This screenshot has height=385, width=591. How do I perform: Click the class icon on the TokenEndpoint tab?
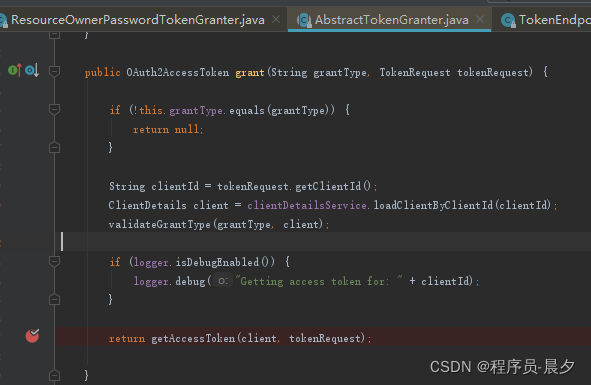(508, 20)
